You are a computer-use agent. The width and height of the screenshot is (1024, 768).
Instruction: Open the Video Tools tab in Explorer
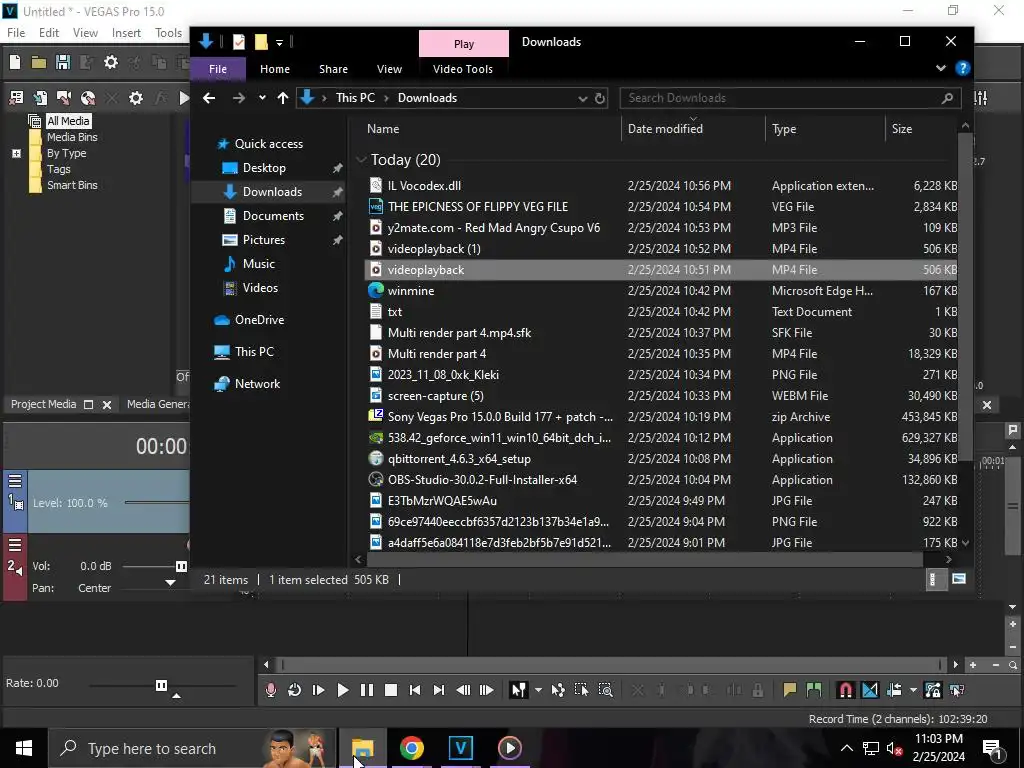pos(462,69)
